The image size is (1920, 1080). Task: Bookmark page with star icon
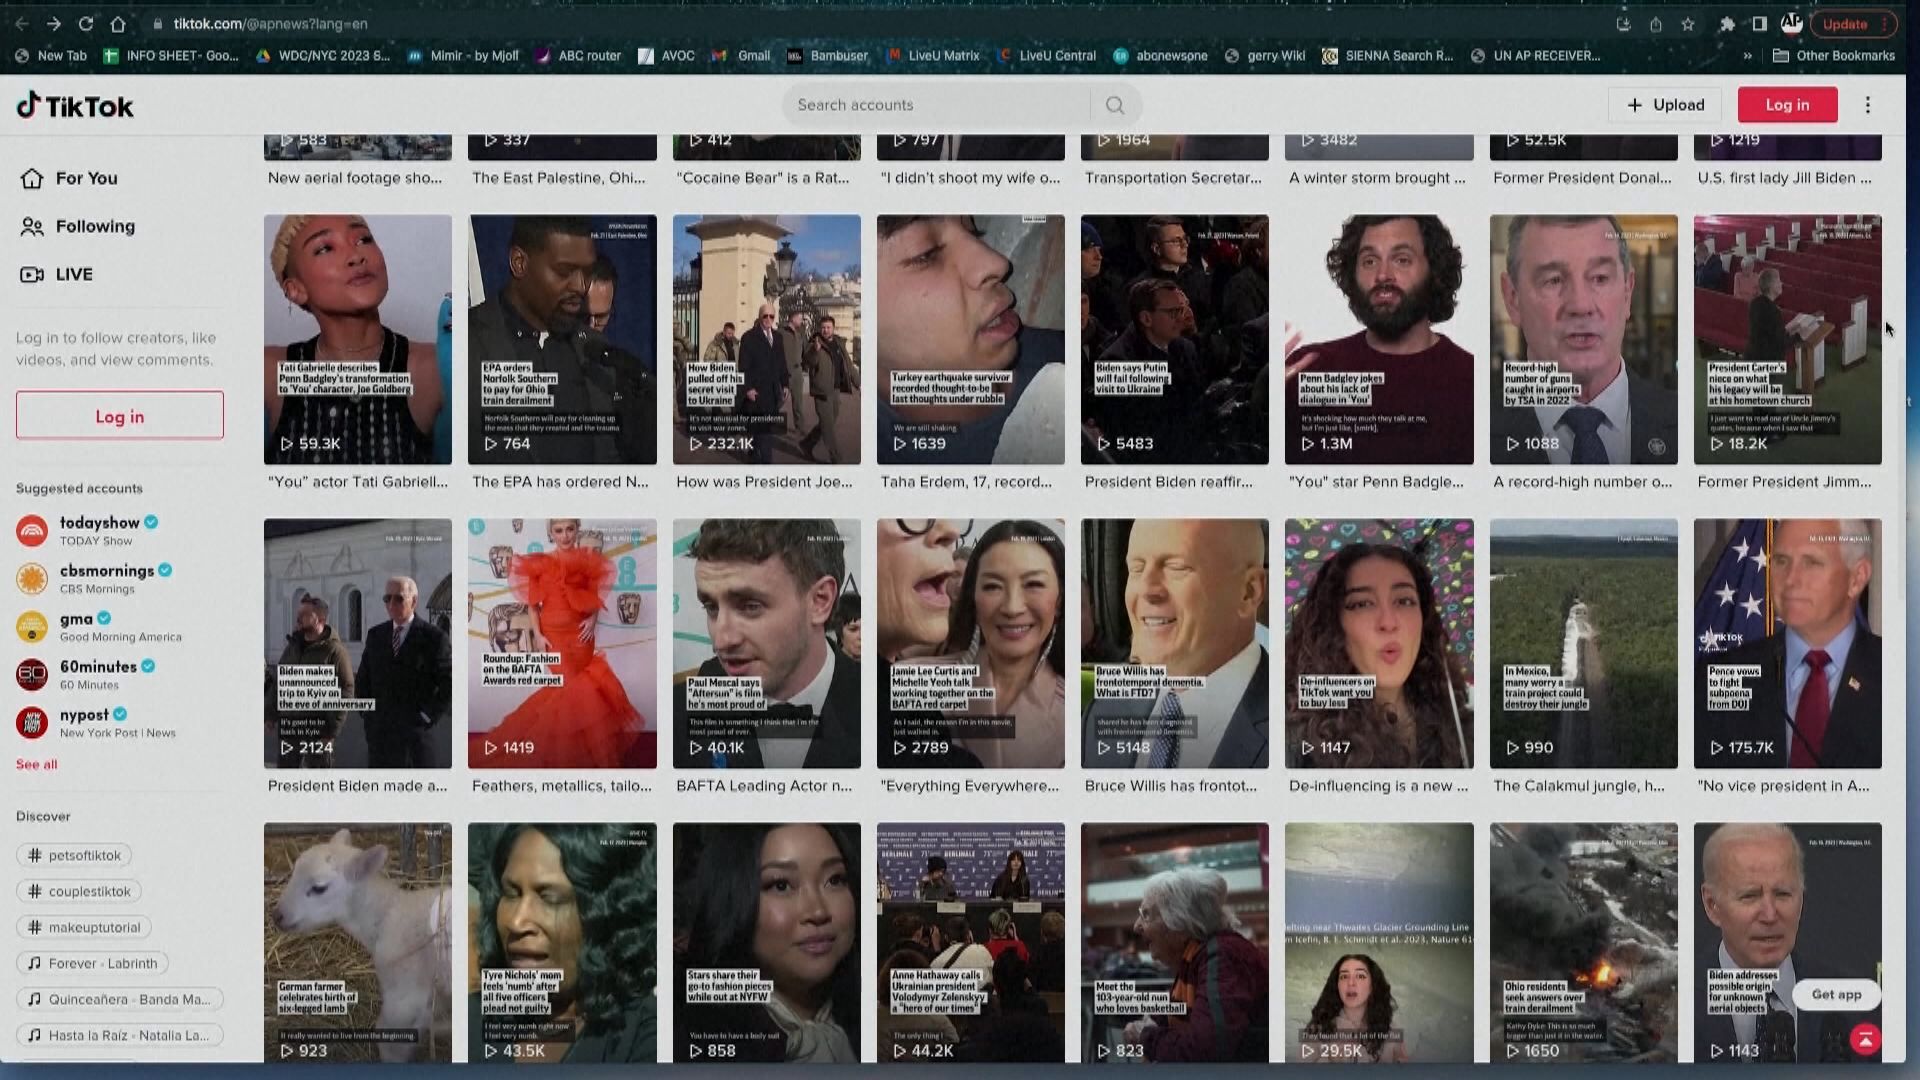coord(1688,24)
